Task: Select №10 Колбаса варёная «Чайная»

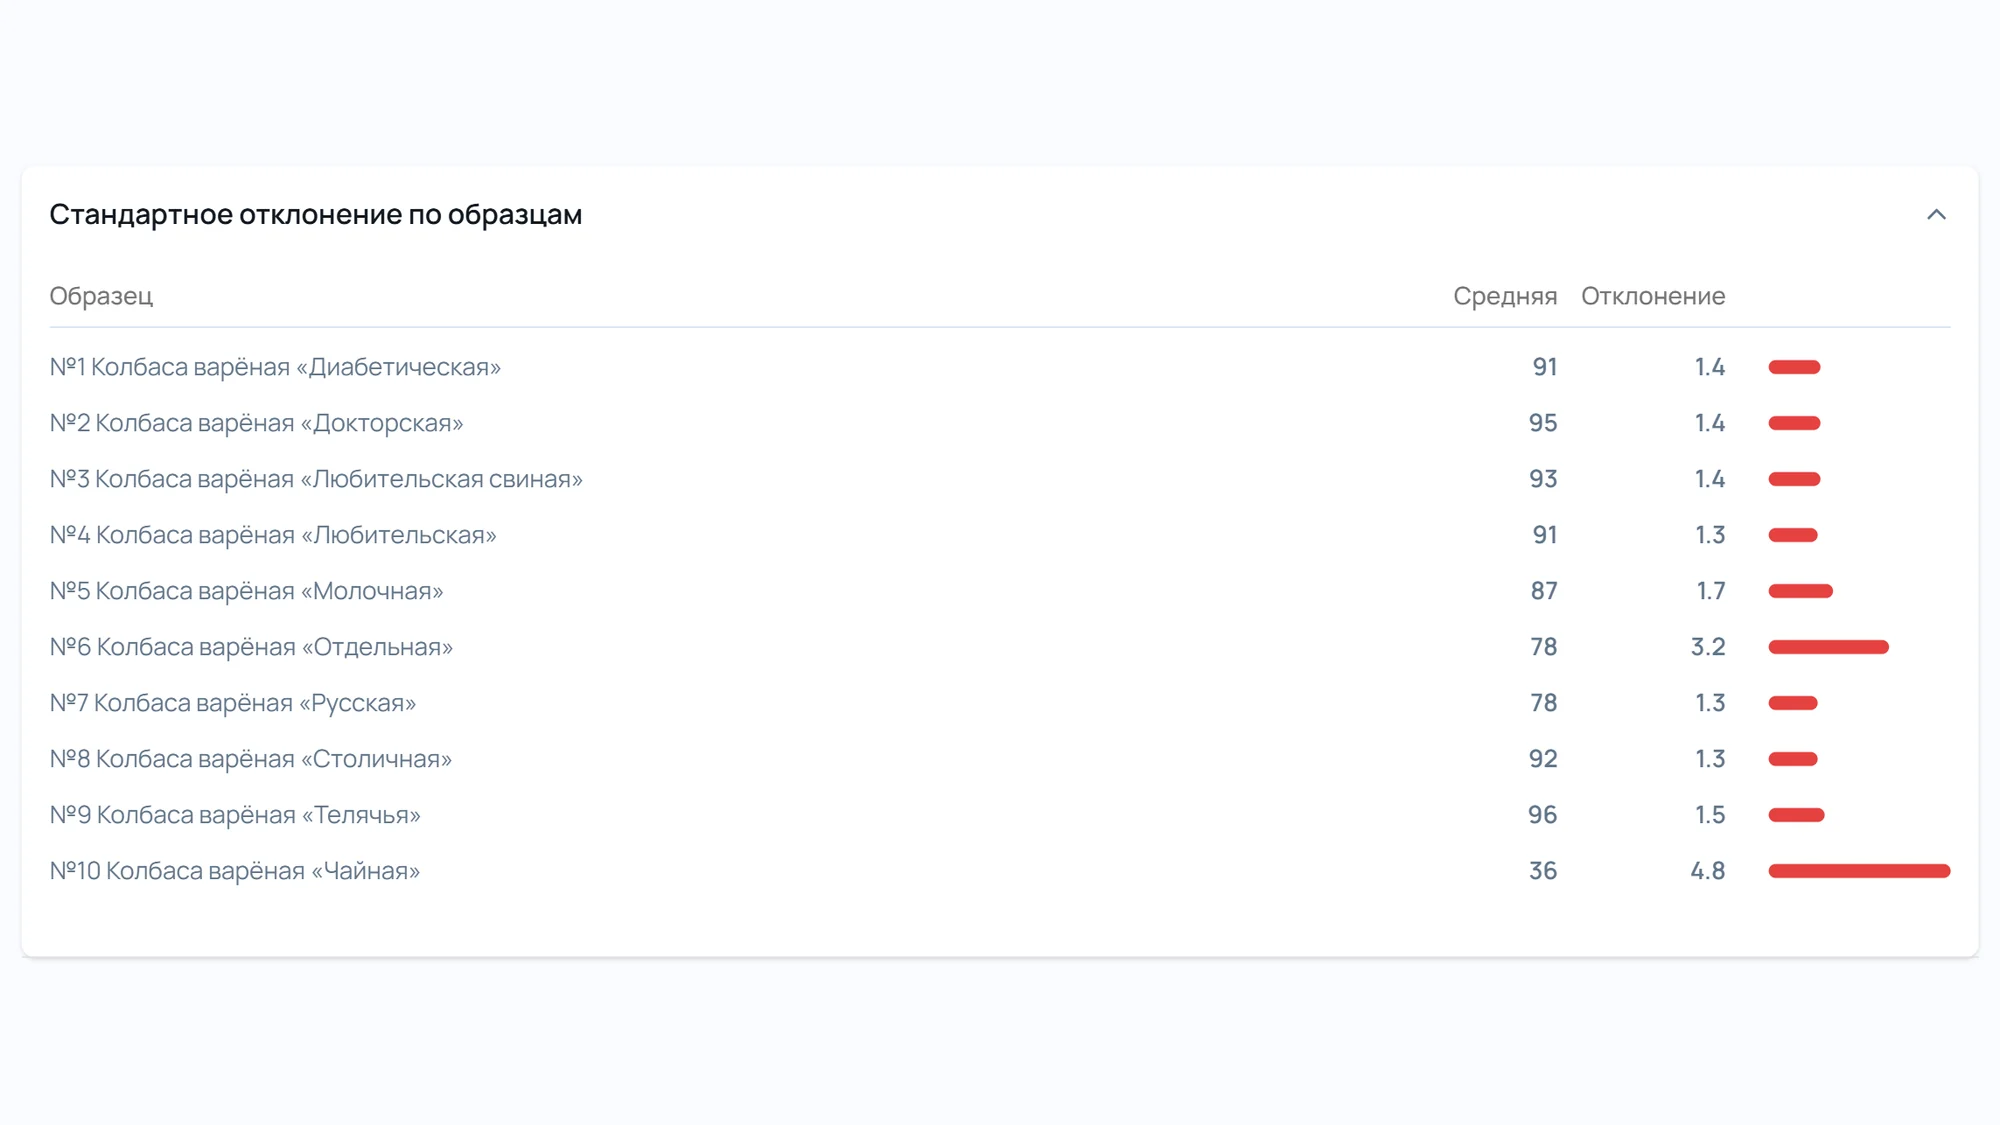Action: click(1000, 871)
